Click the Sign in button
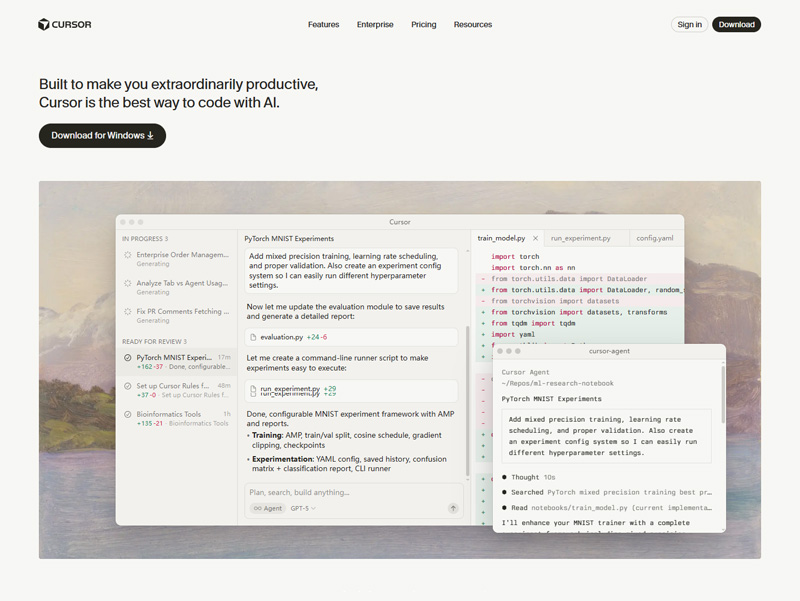Viewport: 800px width, 601px height. pyautogui.click(x=689, y=24)
